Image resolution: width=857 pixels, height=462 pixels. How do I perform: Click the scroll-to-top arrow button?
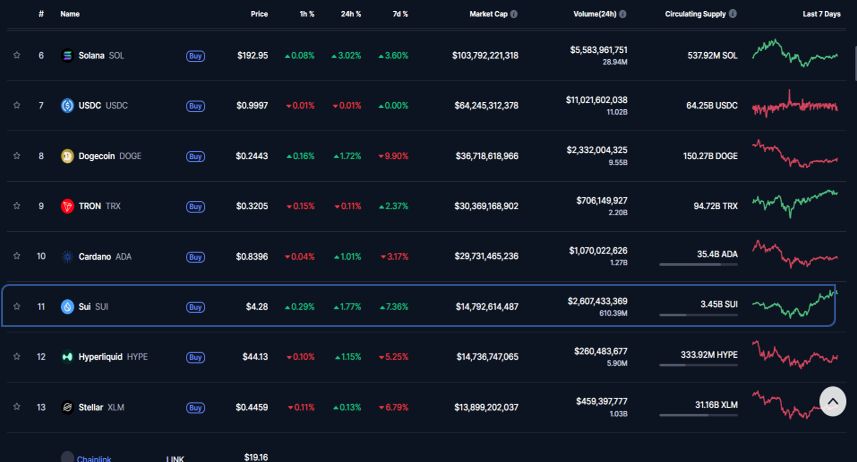click(x=832, y=401)
